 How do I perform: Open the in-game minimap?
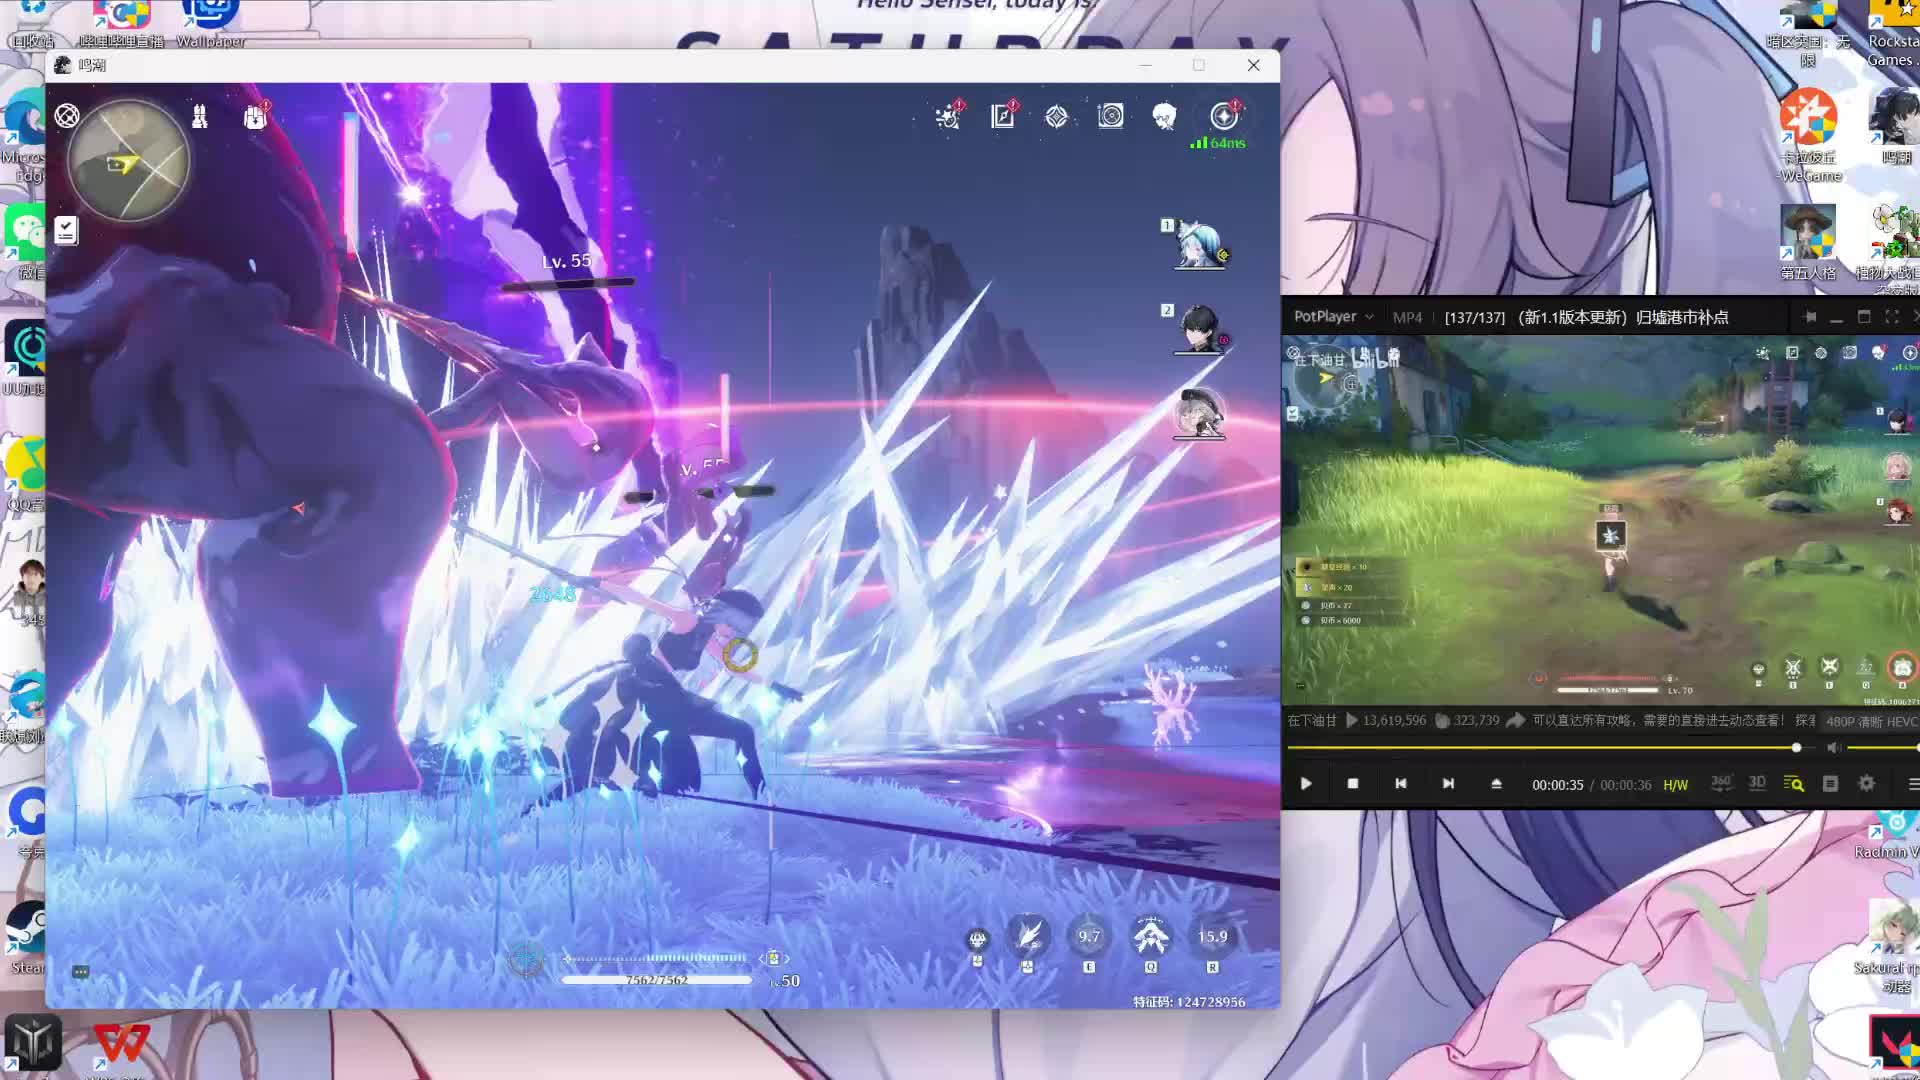pyautogui.click(x=129, y=161)
